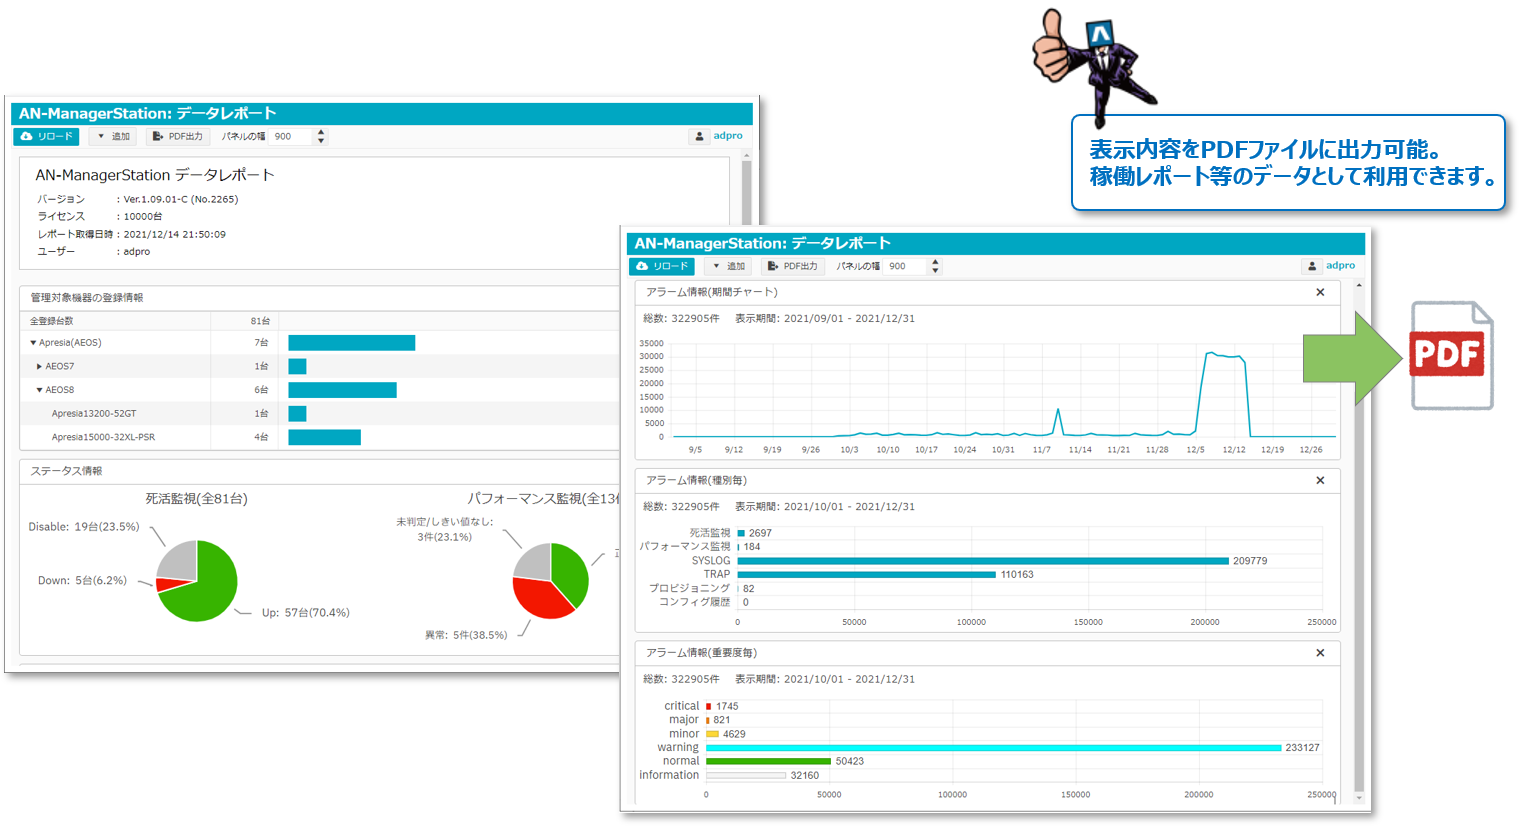Image resolution: width=1527 pixels, height=826 pixels.
Task: Click PDF export icon in front window toolbar
Action: 773,266
